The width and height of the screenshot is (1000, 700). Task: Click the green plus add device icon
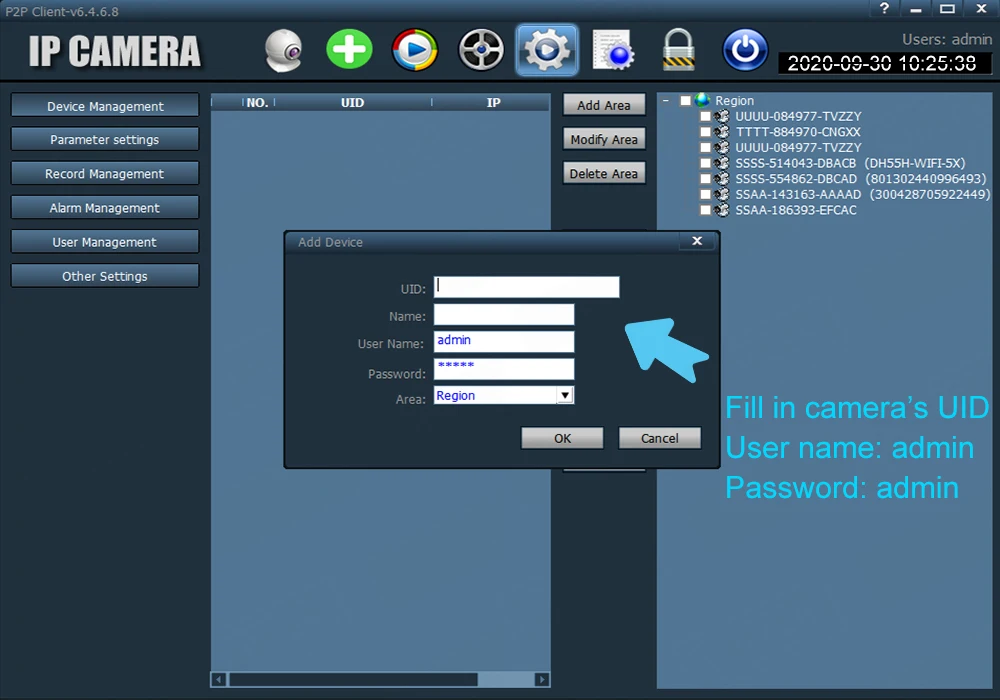click(x=349, y=49)
